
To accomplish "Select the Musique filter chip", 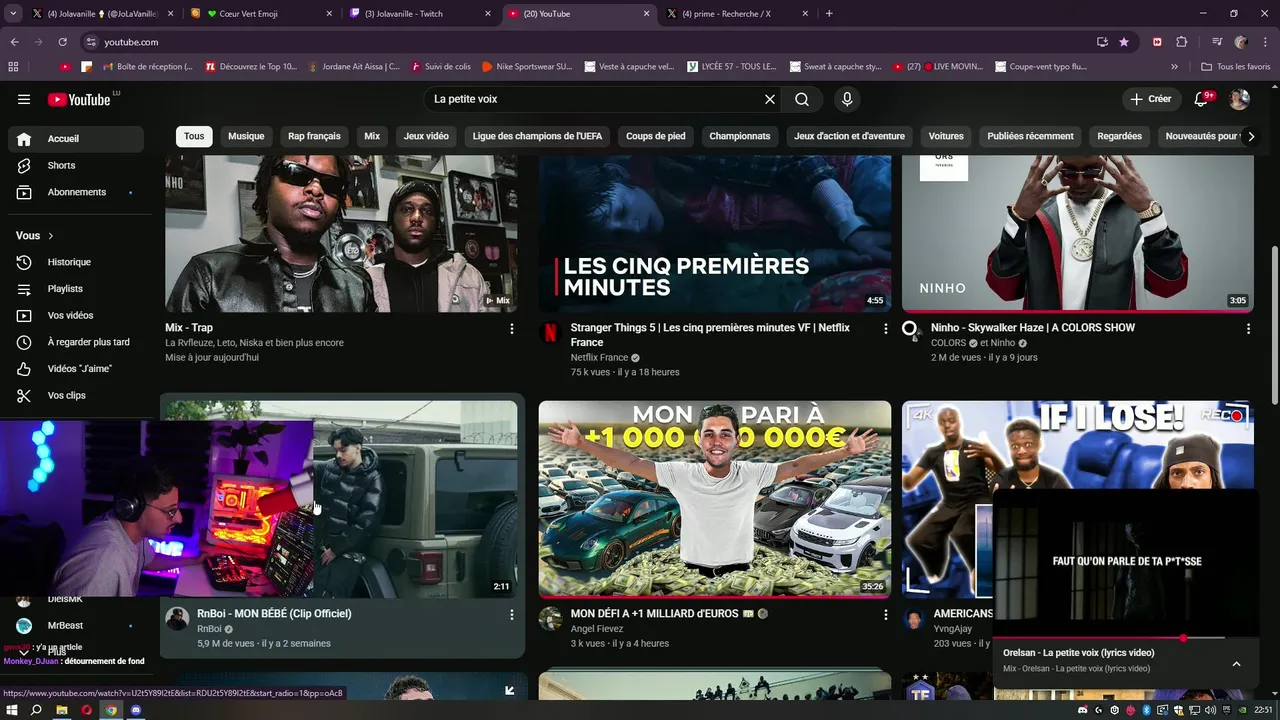I will tap(246, 136).
